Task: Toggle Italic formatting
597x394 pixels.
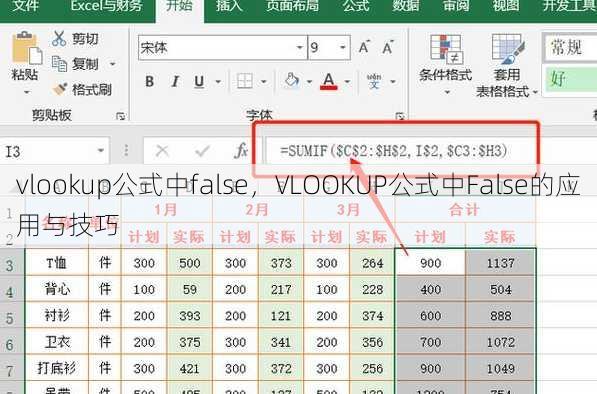Action: (175, 81)
